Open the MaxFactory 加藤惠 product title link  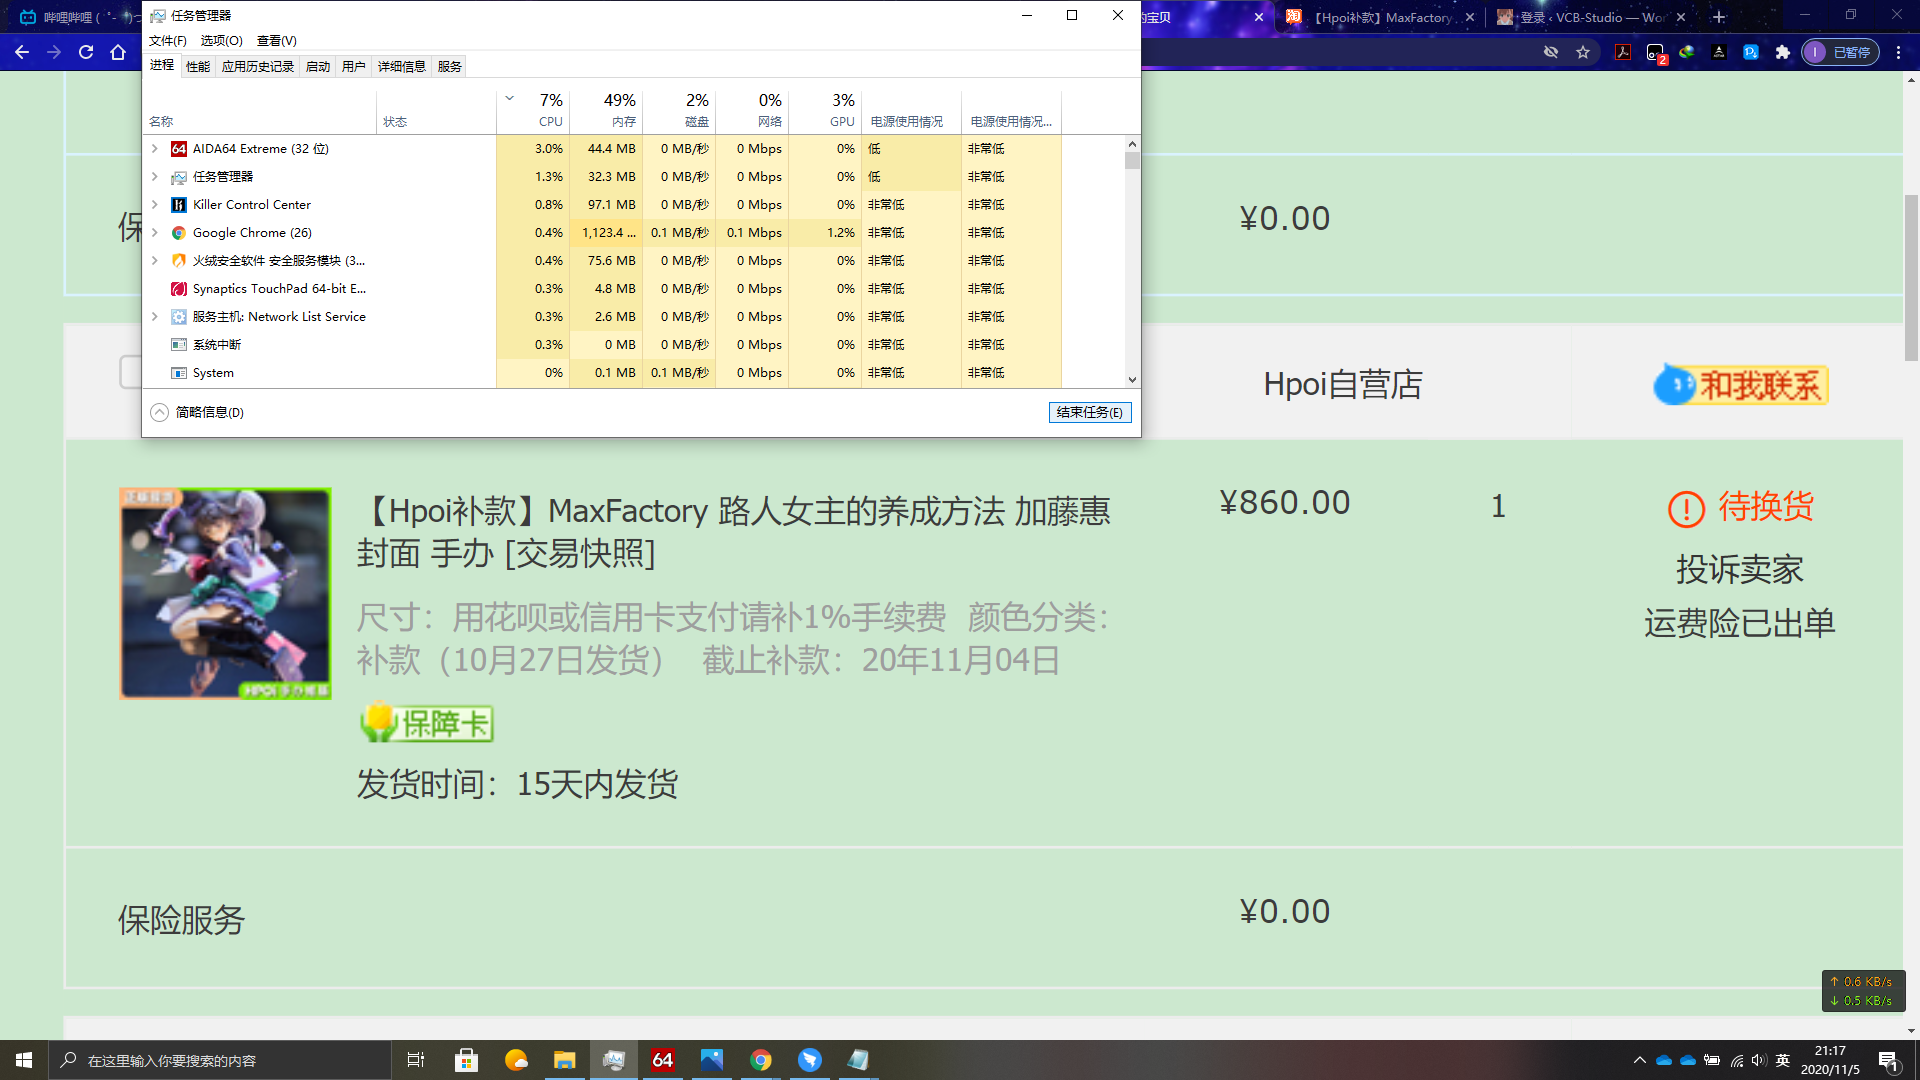[734, 532]
